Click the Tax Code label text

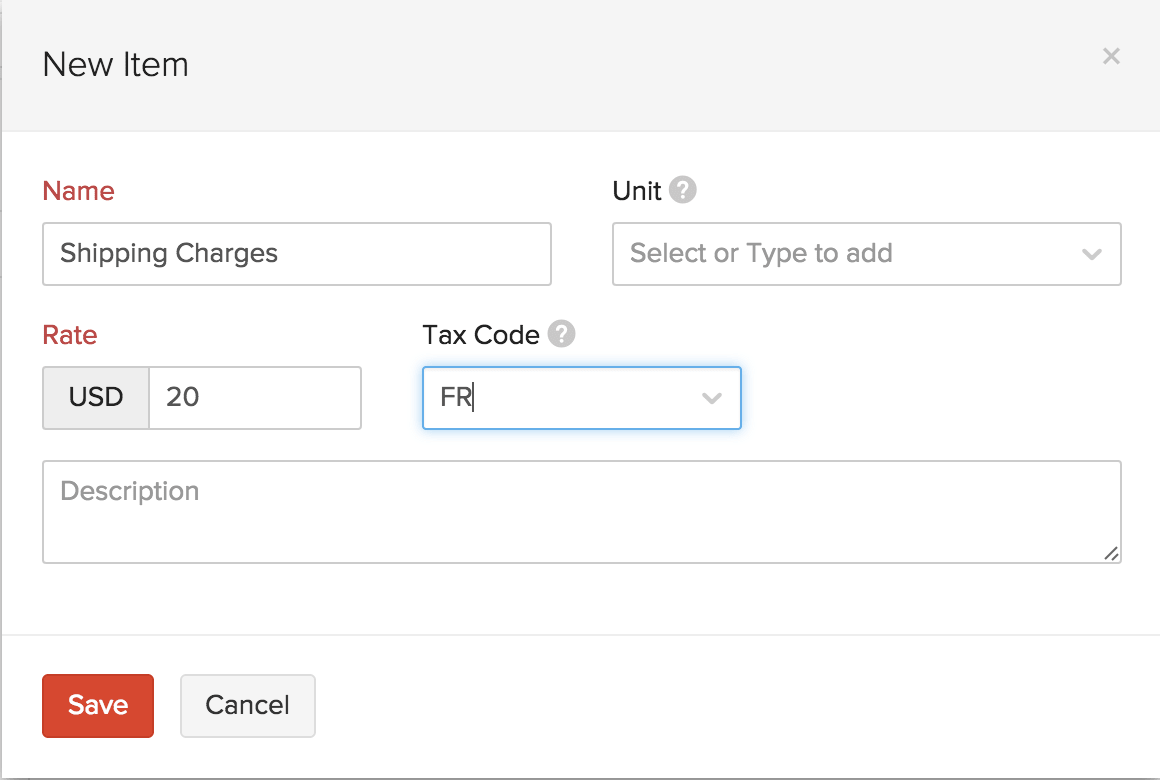(x=481, y=334)
